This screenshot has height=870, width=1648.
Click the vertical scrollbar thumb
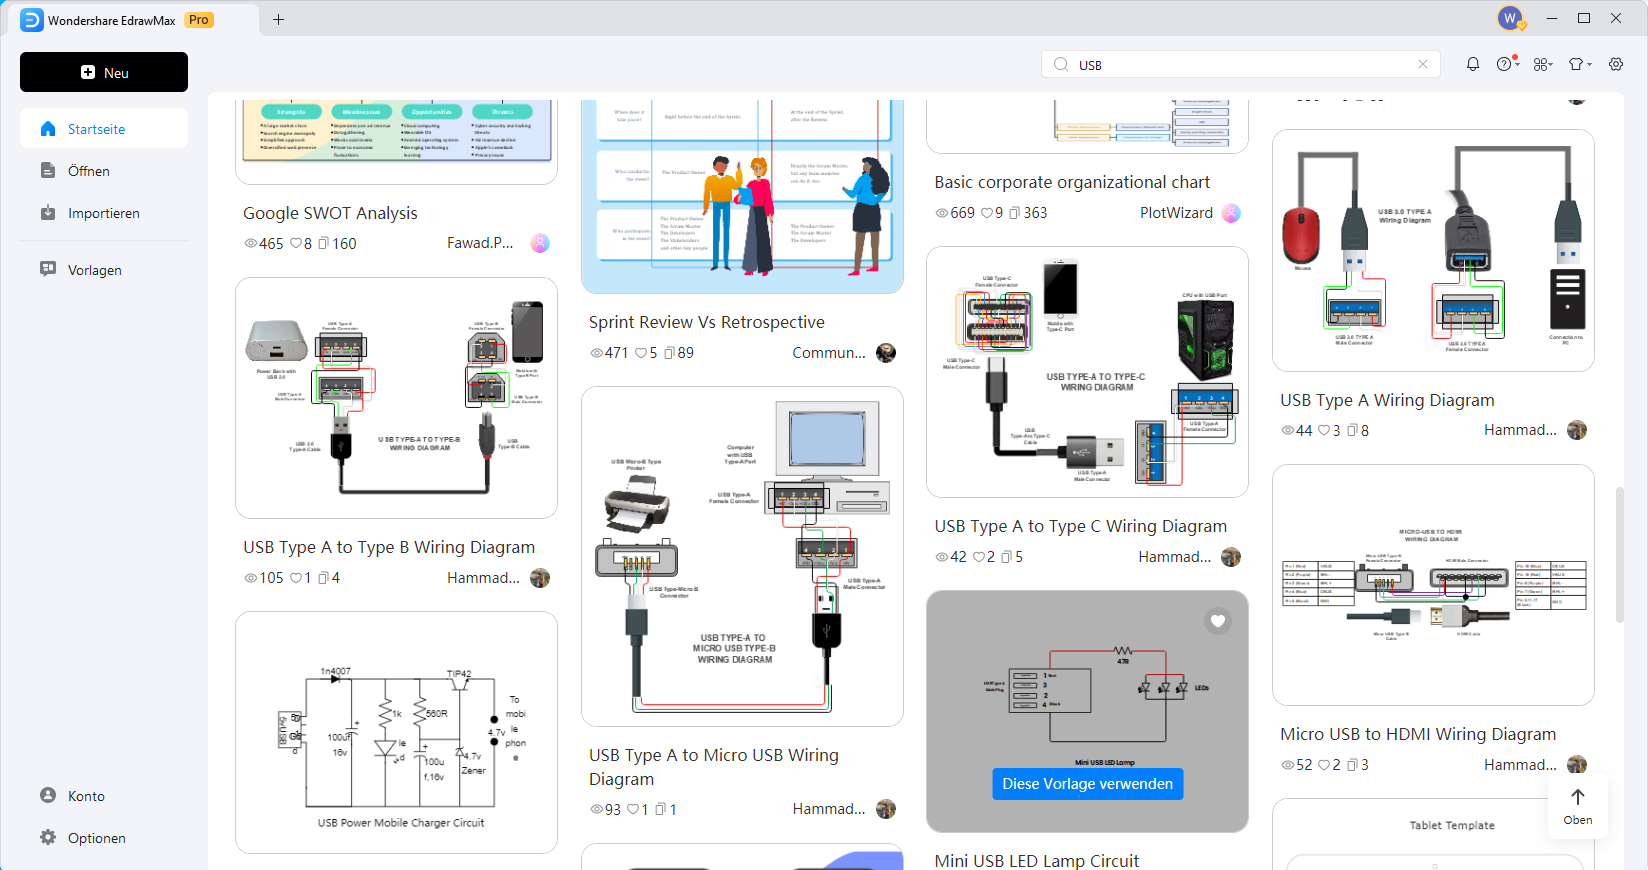coord(1620,555)
